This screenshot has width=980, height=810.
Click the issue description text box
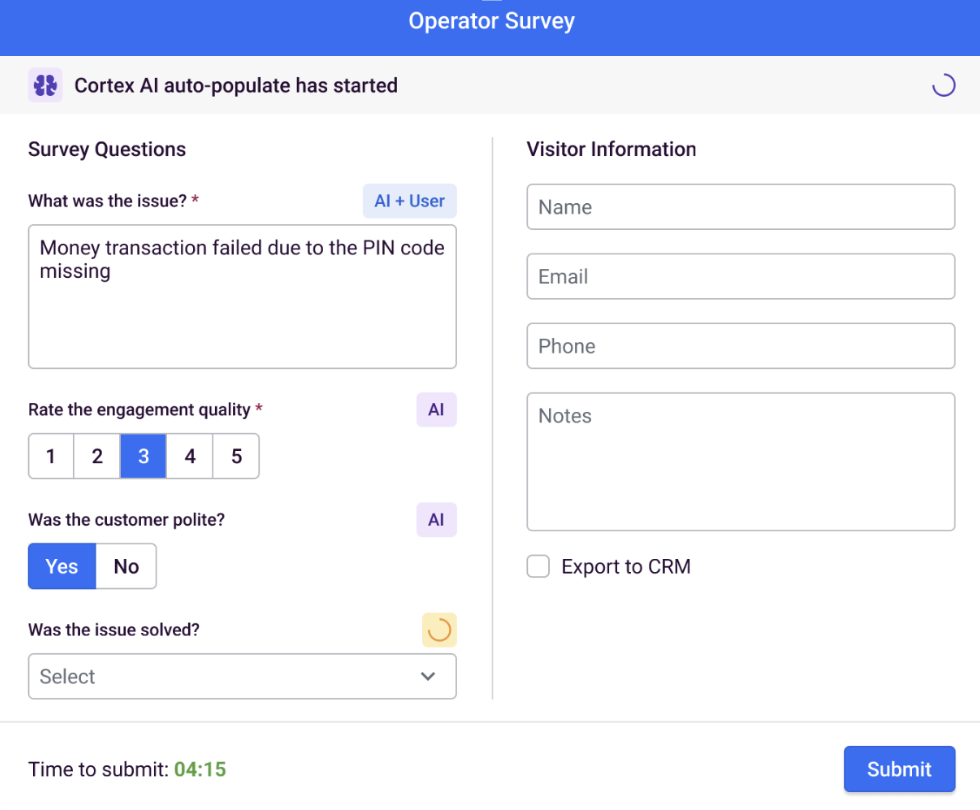tap(242, 297)
